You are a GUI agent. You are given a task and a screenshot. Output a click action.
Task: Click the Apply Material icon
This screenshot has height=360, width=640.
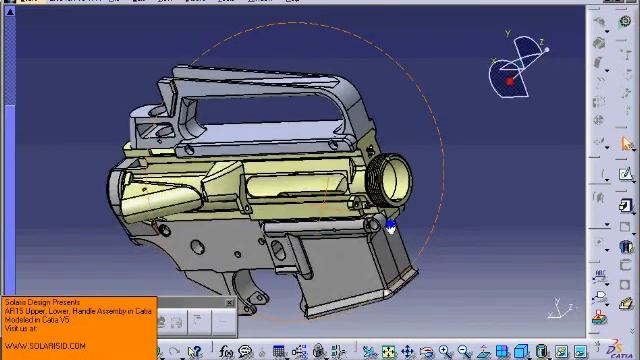pos(626,247)
